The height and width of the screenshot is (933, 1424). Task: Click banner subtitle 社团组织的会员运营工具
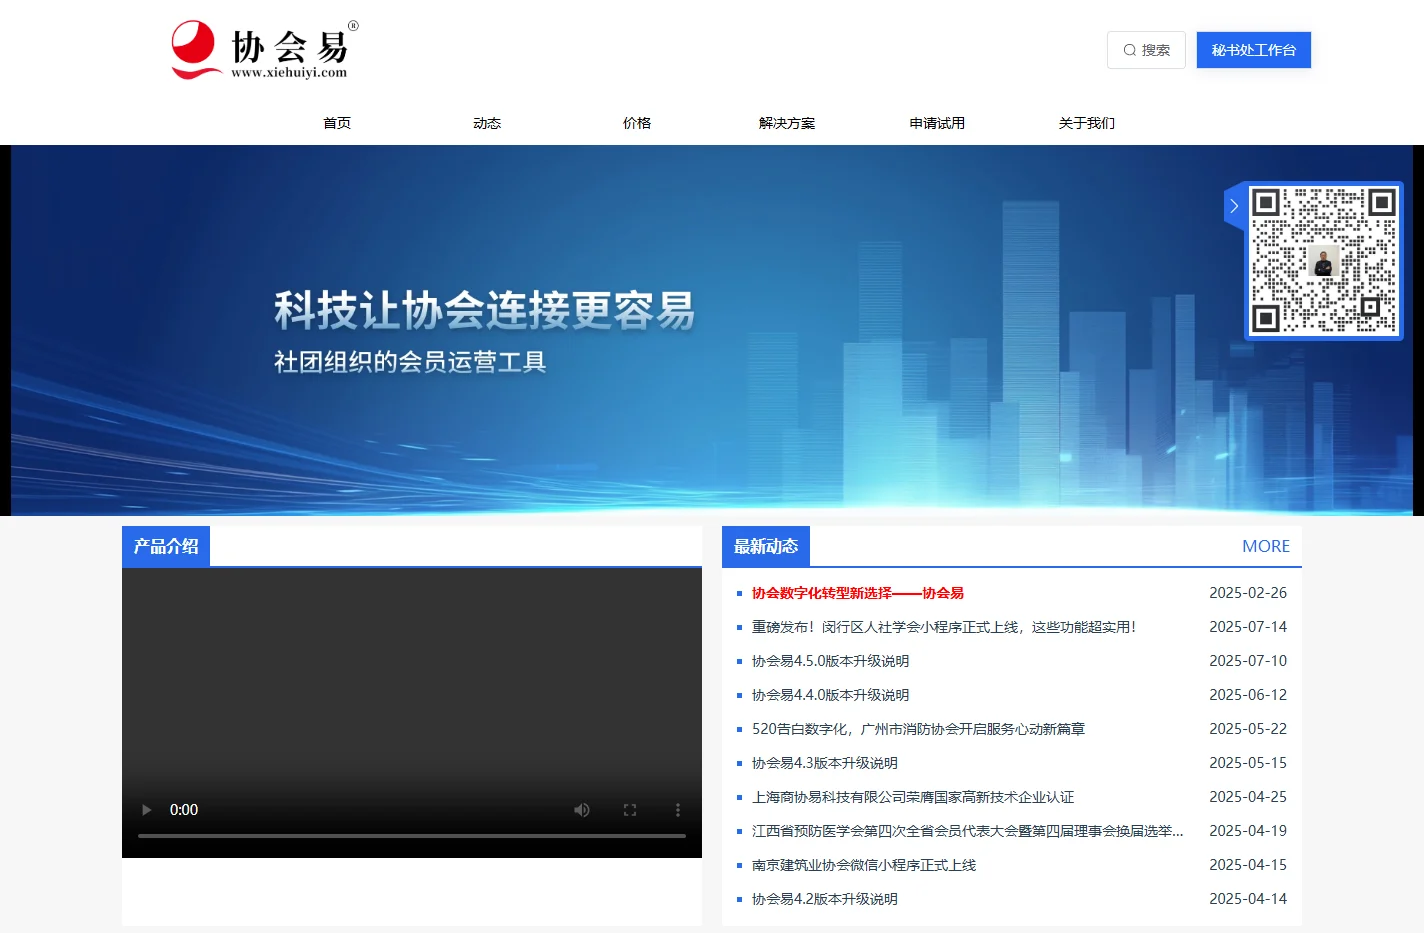[x=410, y=362]
